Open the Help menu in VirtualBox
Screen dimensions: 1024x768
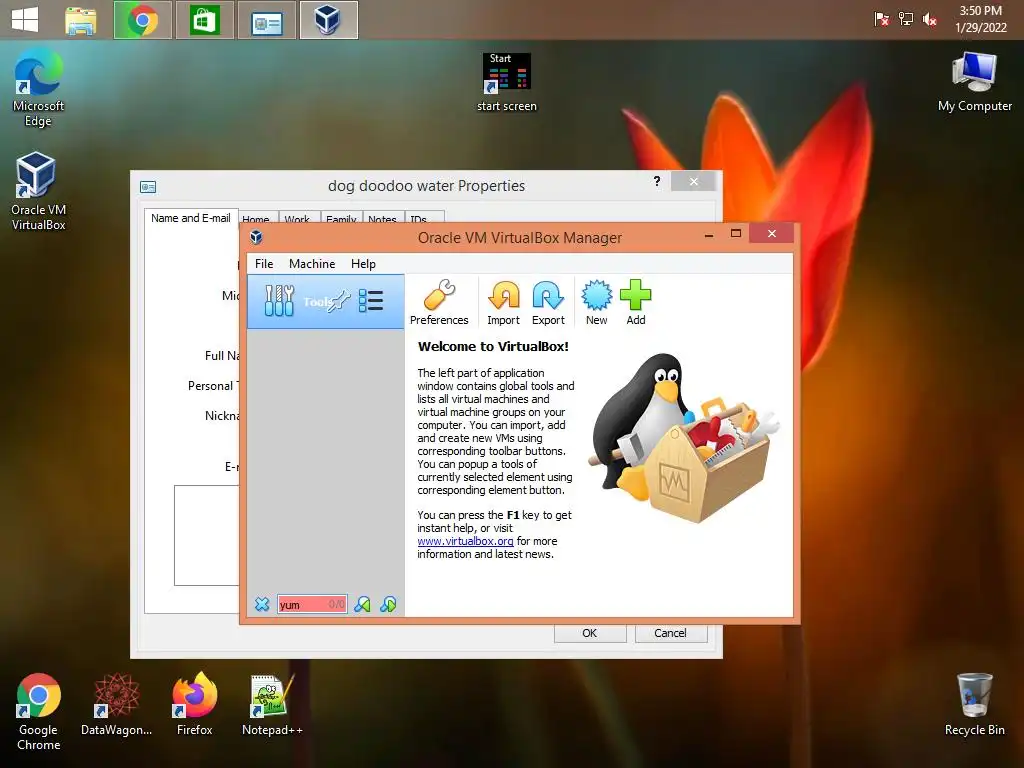pyautogui.click(x=363, y=264)
